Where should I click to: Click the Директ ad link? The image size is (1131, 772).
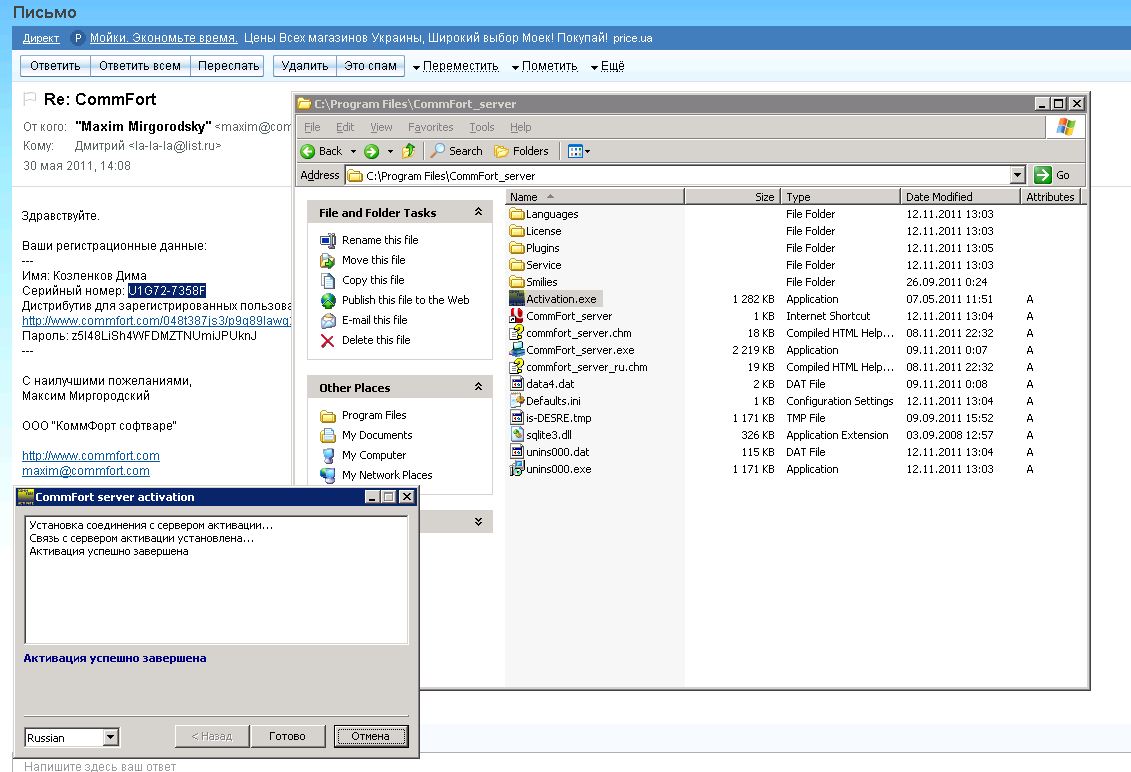(40, 38)
